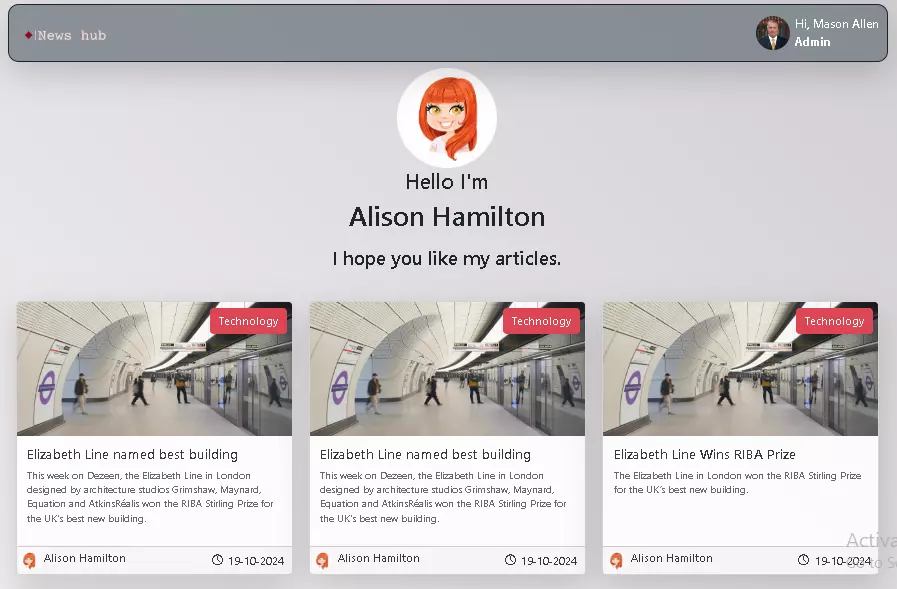The height and width of the screenshot is (589, 897).
Task: Click clock icon in second card footer
Action: (x=510, y=560)
